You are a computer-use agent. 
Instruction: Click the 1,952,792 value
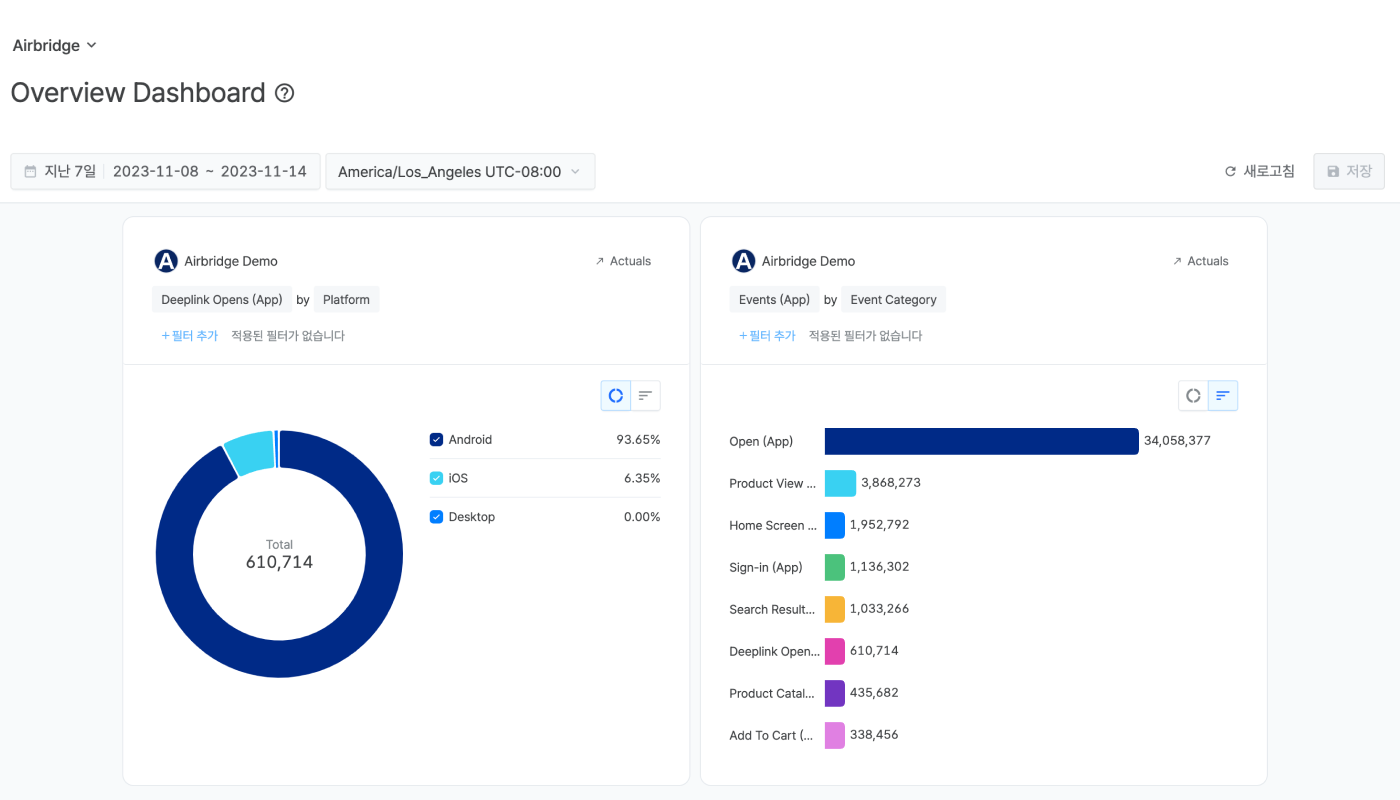(879, 524)
